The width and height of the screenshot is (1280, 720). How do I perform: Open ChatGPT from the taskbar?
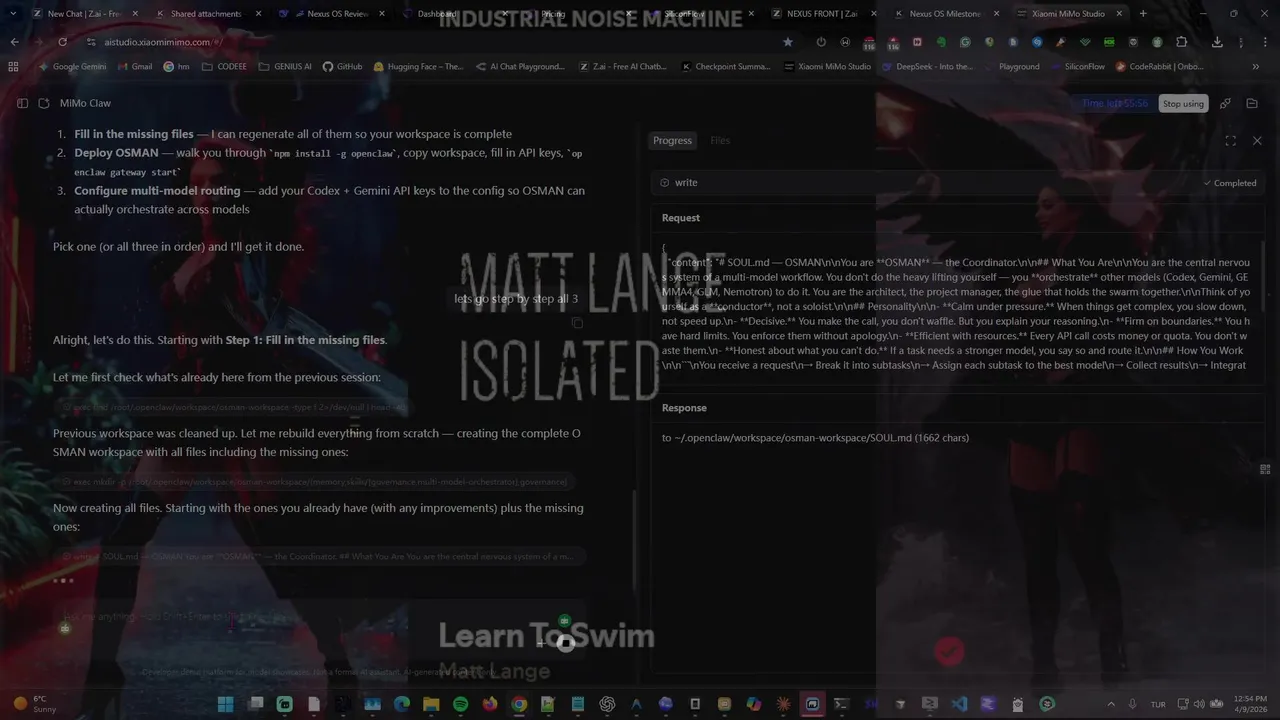pyautogui.click(x=607, y=704)
